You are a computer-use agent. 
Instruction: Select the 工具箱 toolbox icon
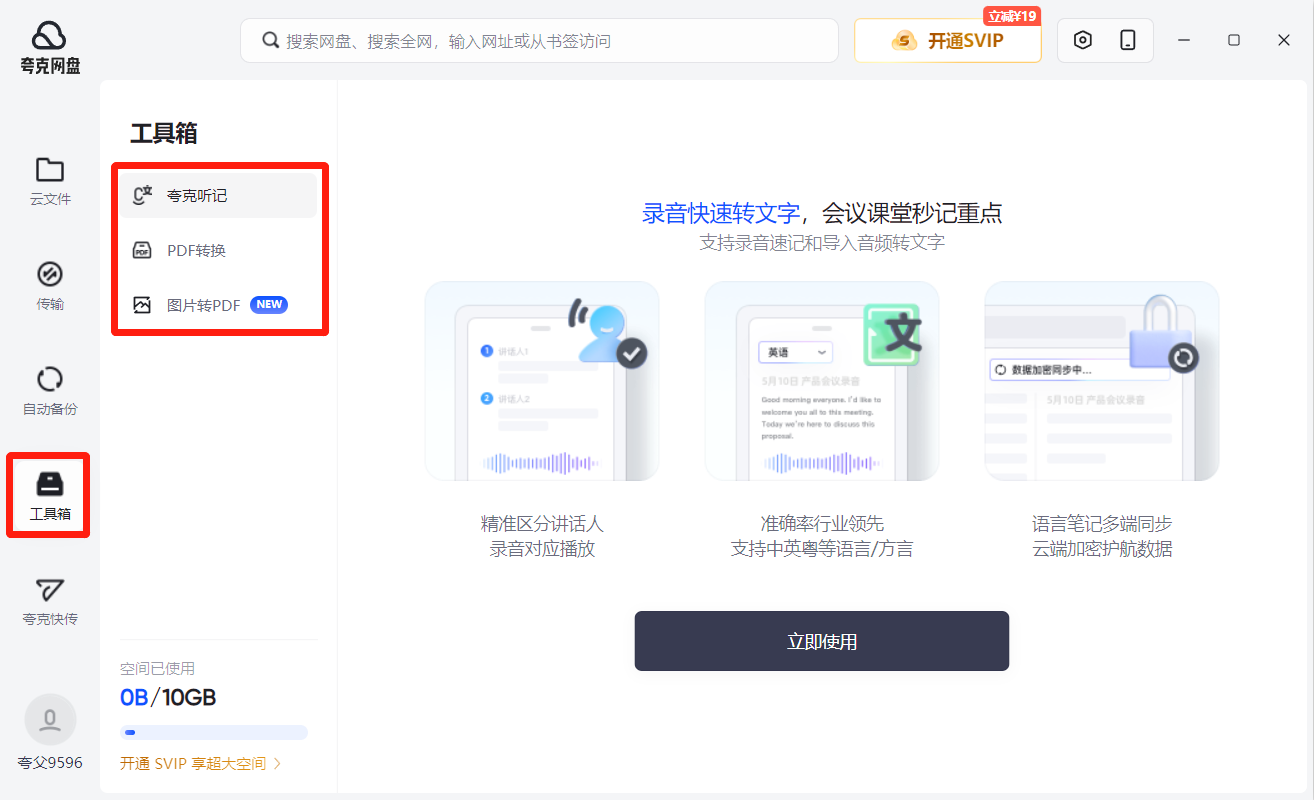pyautogui.click(x=50, y=484)
